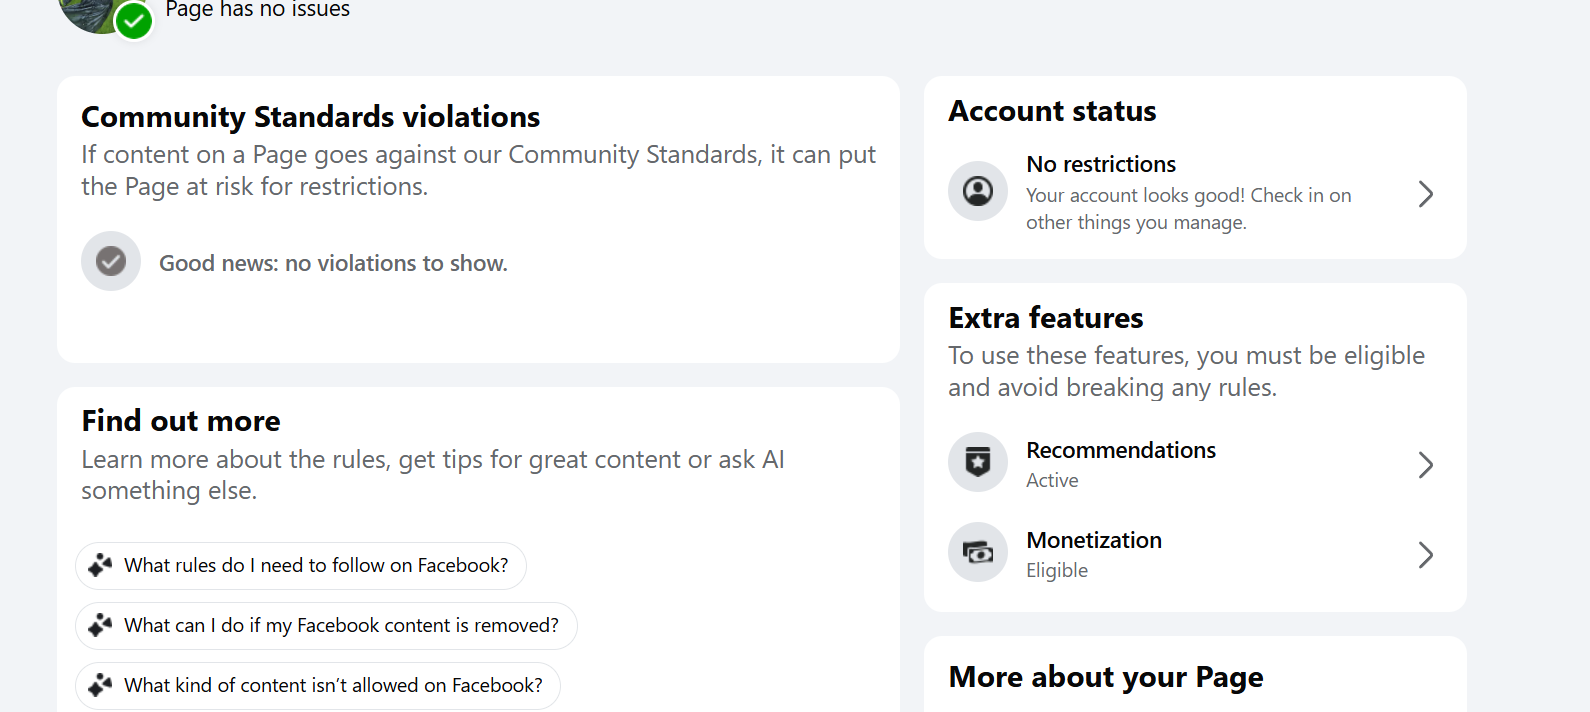
Task: Open Recommendations using its chevron arrow
Action: click(x=1425, y=465)
